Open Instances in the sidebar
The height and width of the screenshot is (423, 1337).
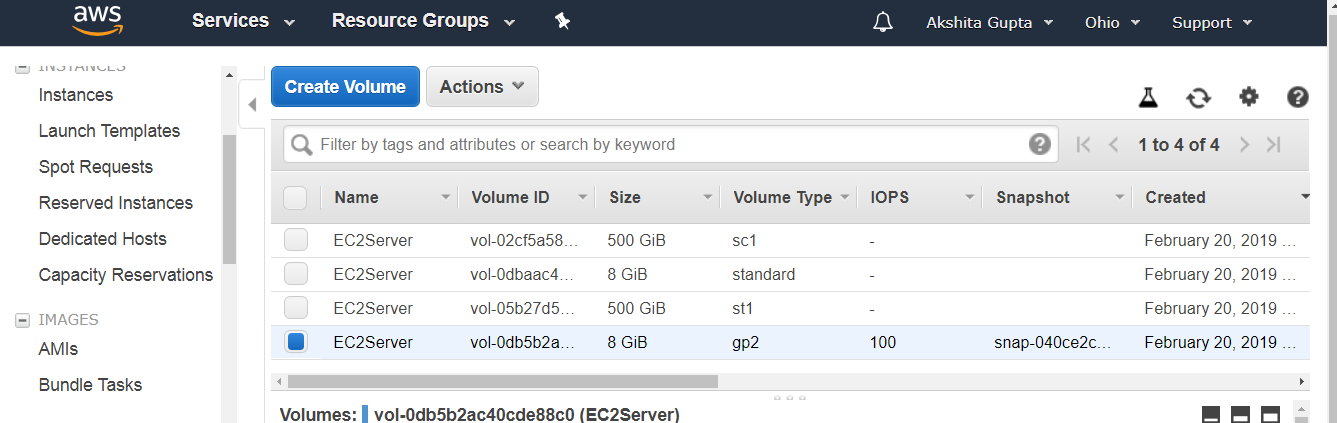(x=76, y=95)
